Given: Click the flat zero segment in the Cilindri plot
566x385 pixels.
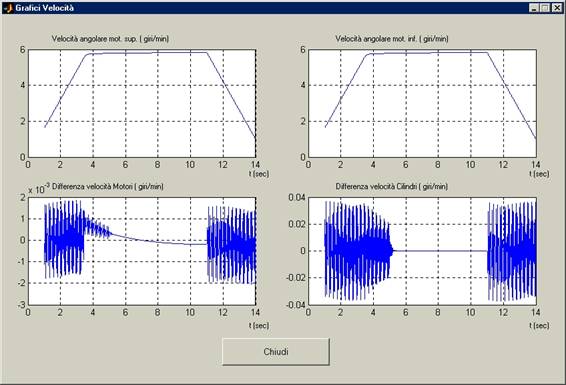Looking at the screenshot, I should tap(440, 251).
